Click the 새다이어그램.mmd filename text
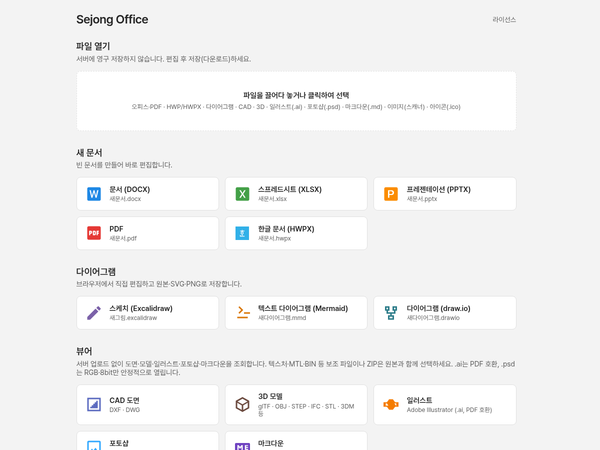Screen dimensions: 600x450 [282, 318]
